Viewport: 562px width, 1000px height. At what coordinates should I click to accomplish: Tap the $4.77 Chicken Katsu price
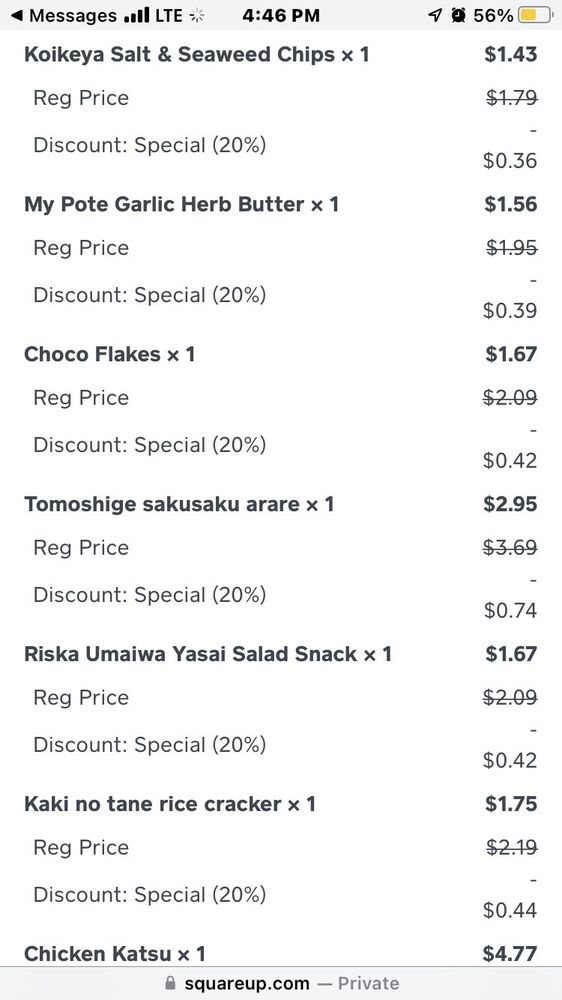pos(510,954)
